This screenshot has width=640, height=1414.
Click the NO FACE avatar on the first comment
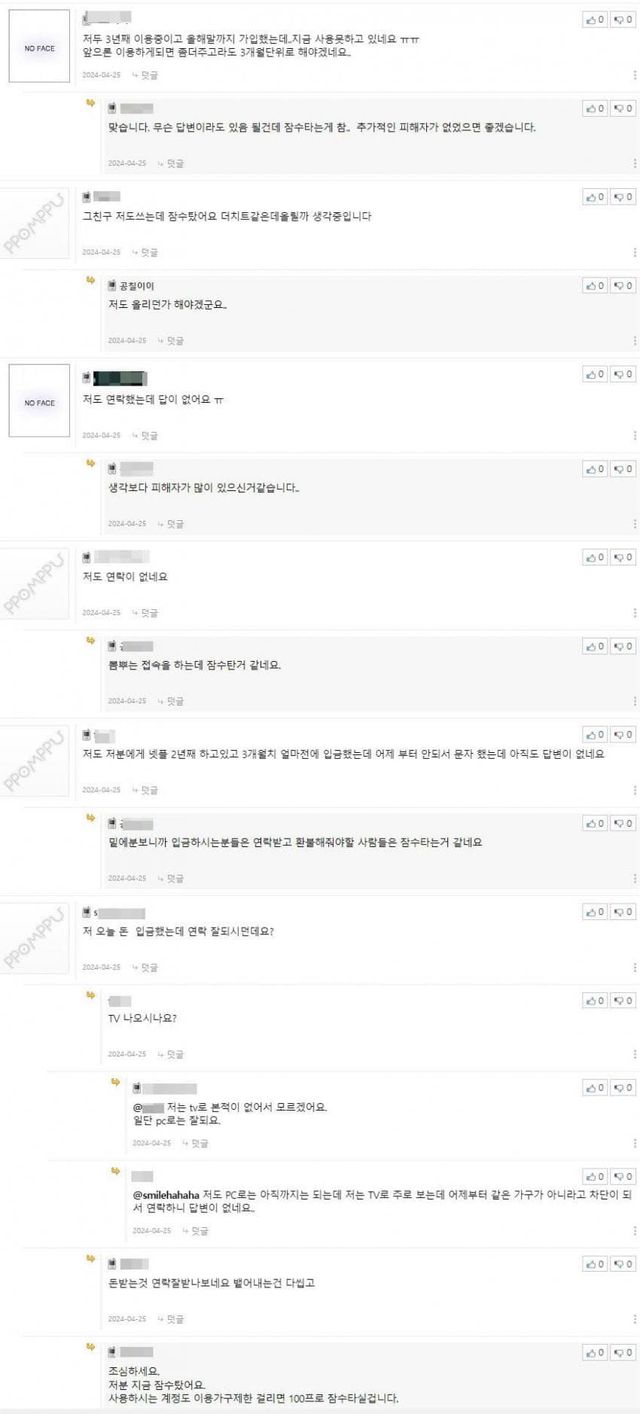point(40,47)
